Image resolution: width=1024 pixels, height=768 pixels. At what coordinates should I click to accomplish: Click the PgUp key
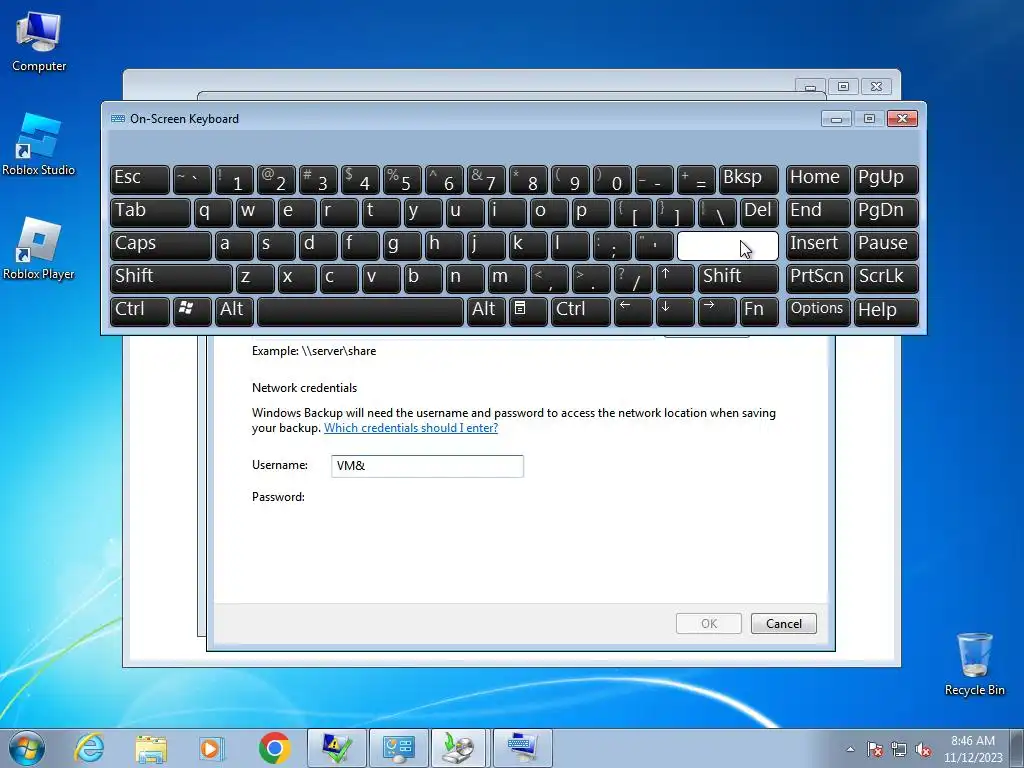click(886, 180)
